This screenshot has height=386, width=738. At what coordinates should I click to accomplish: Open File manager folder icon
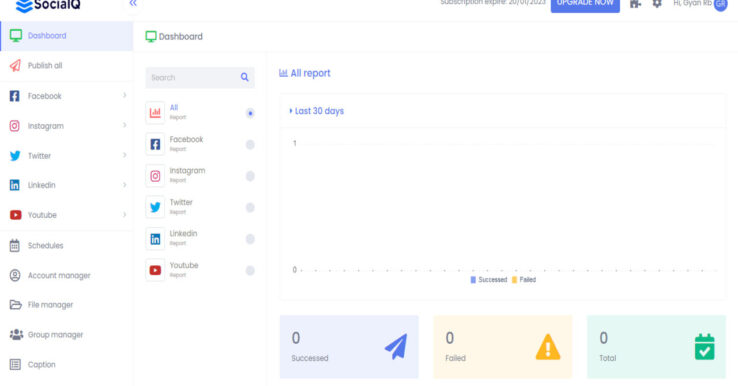point(16,305)
